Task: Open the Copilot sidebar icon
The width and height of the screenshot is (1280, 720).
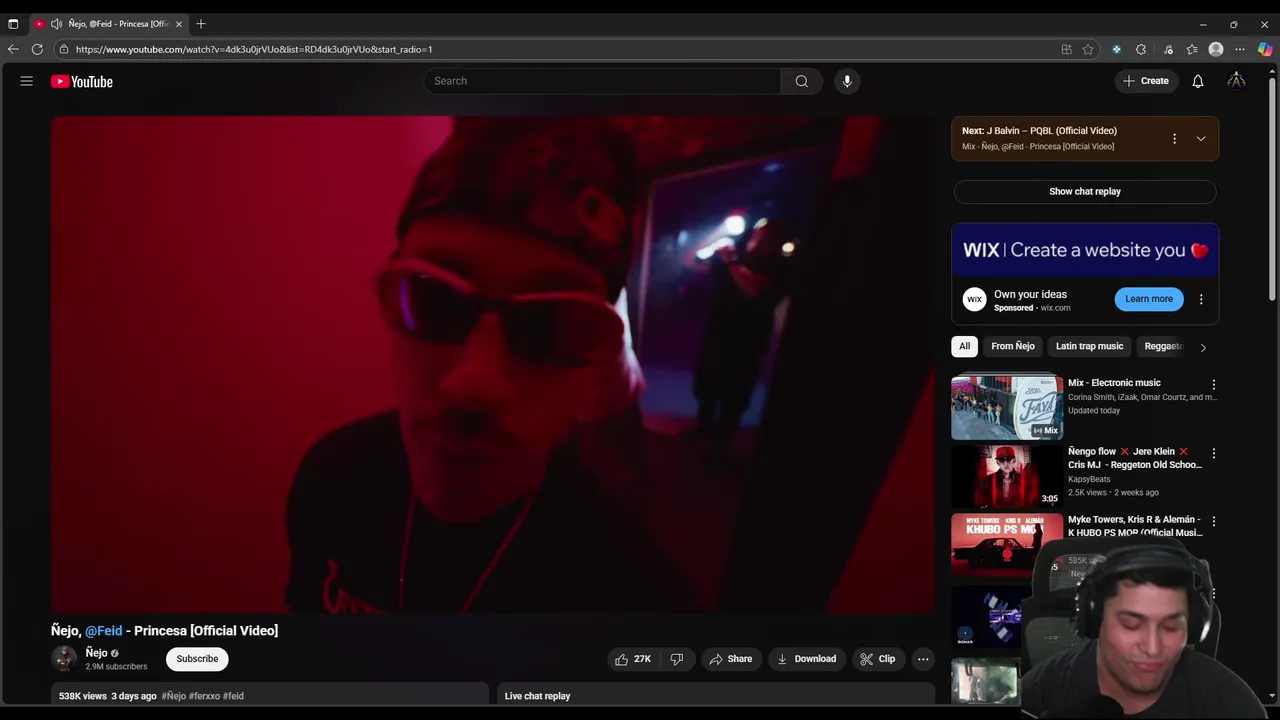Action: coord(1265,49)
